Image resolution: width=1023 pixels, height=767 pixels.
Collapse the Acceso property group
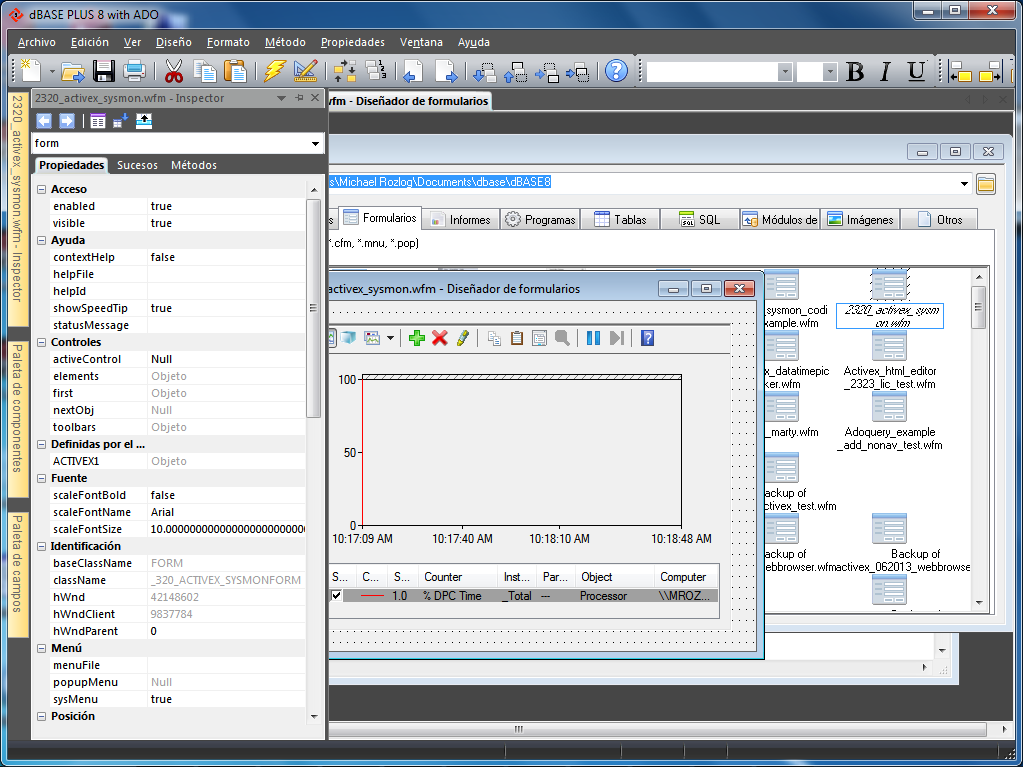(41, 189)
